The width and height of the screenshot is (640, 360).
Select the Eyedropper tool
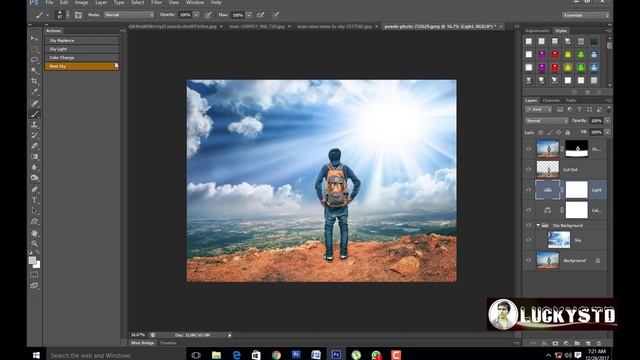34,92
